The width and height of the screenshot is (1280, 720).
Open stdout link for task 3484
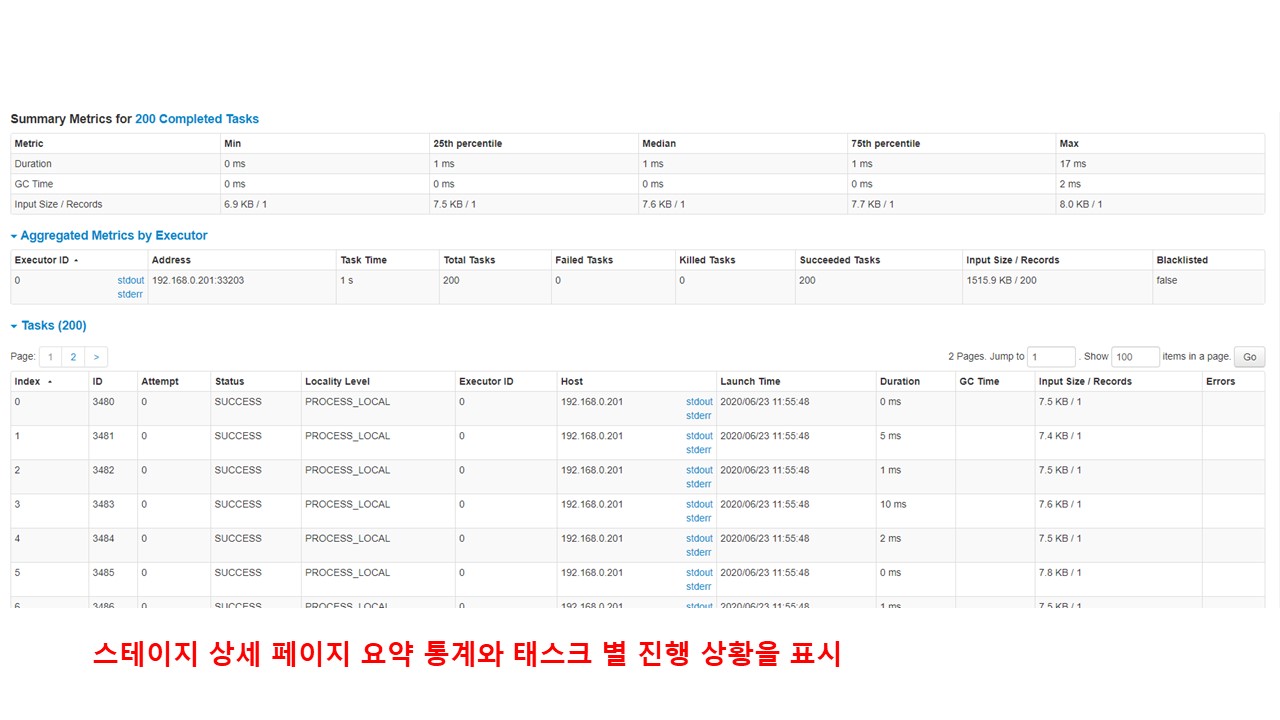point(699,539)
